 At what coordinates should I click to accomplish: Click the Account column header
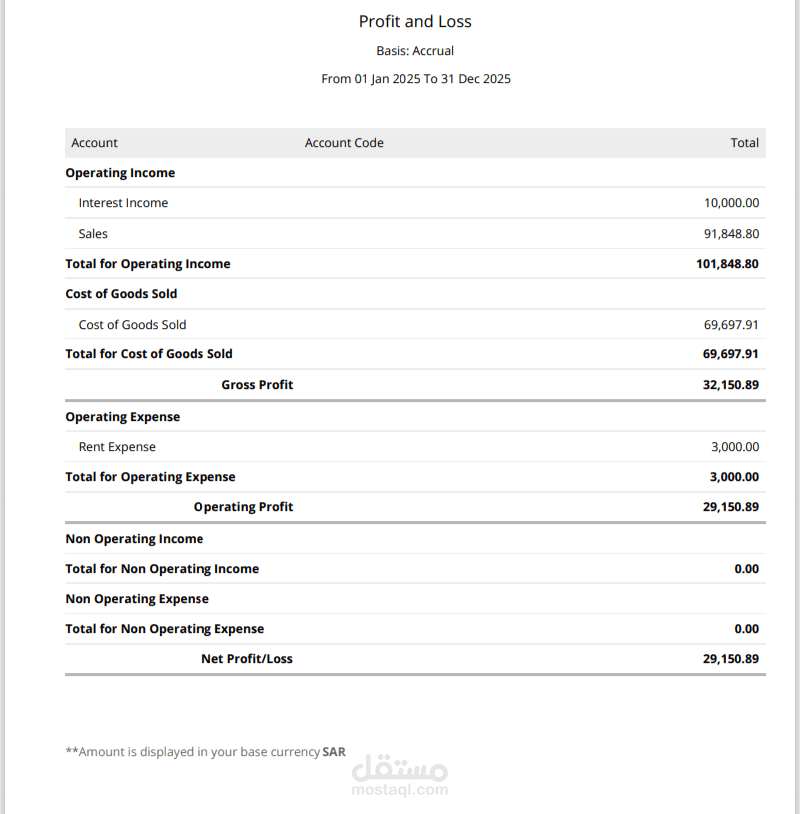(94, 143)
